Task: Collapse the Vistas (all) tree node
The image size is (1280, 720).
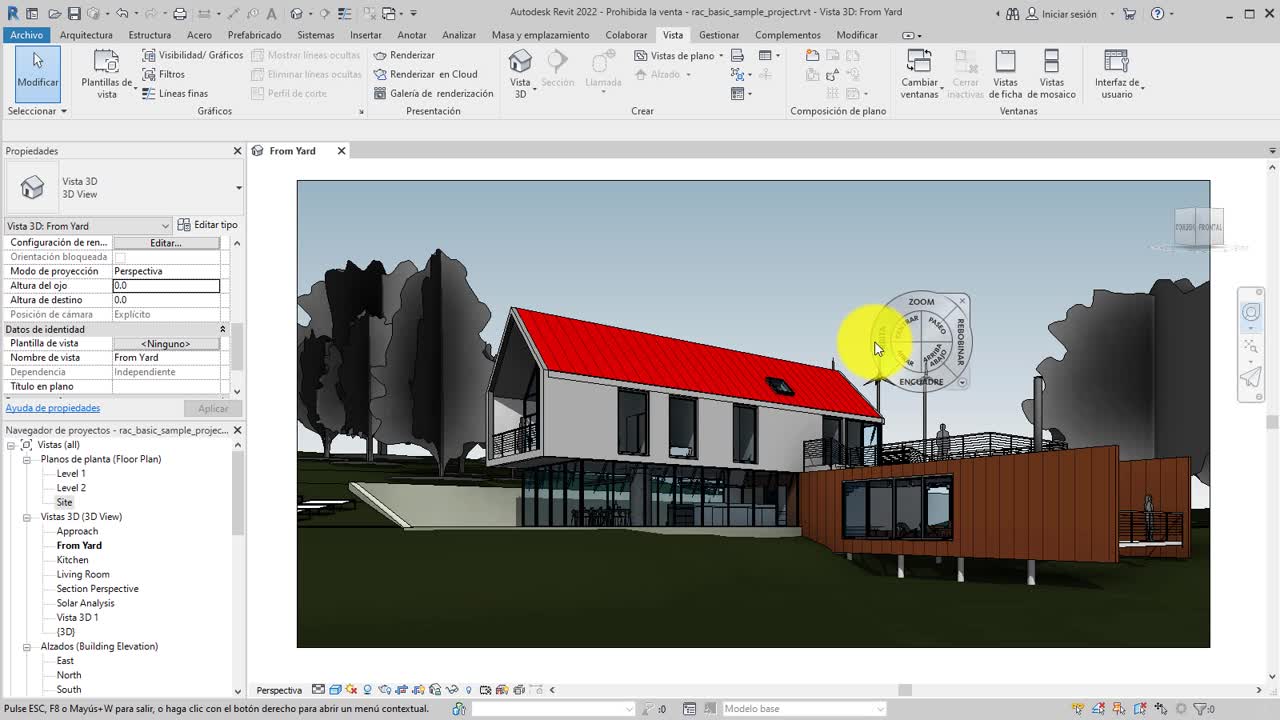Action: [x=11, y=445]
